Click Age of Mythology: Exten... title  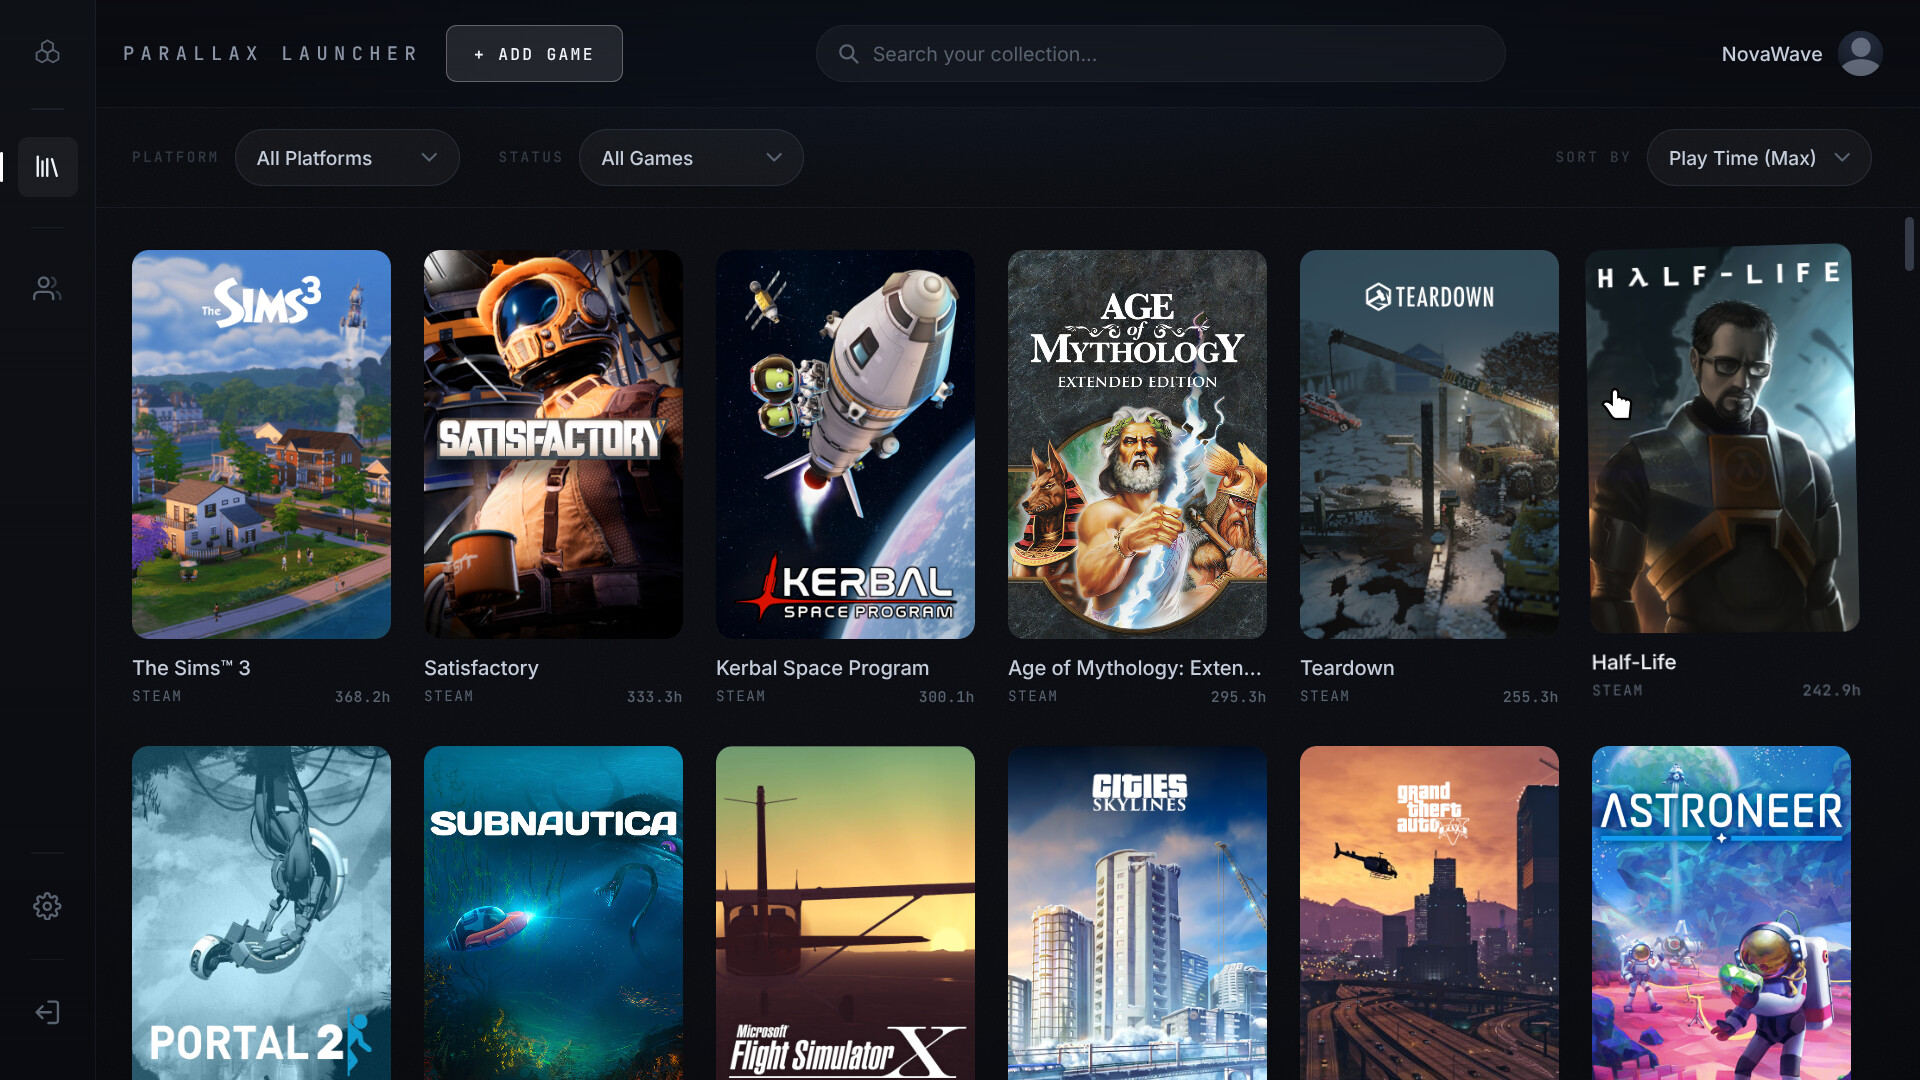coord(1135,668)
